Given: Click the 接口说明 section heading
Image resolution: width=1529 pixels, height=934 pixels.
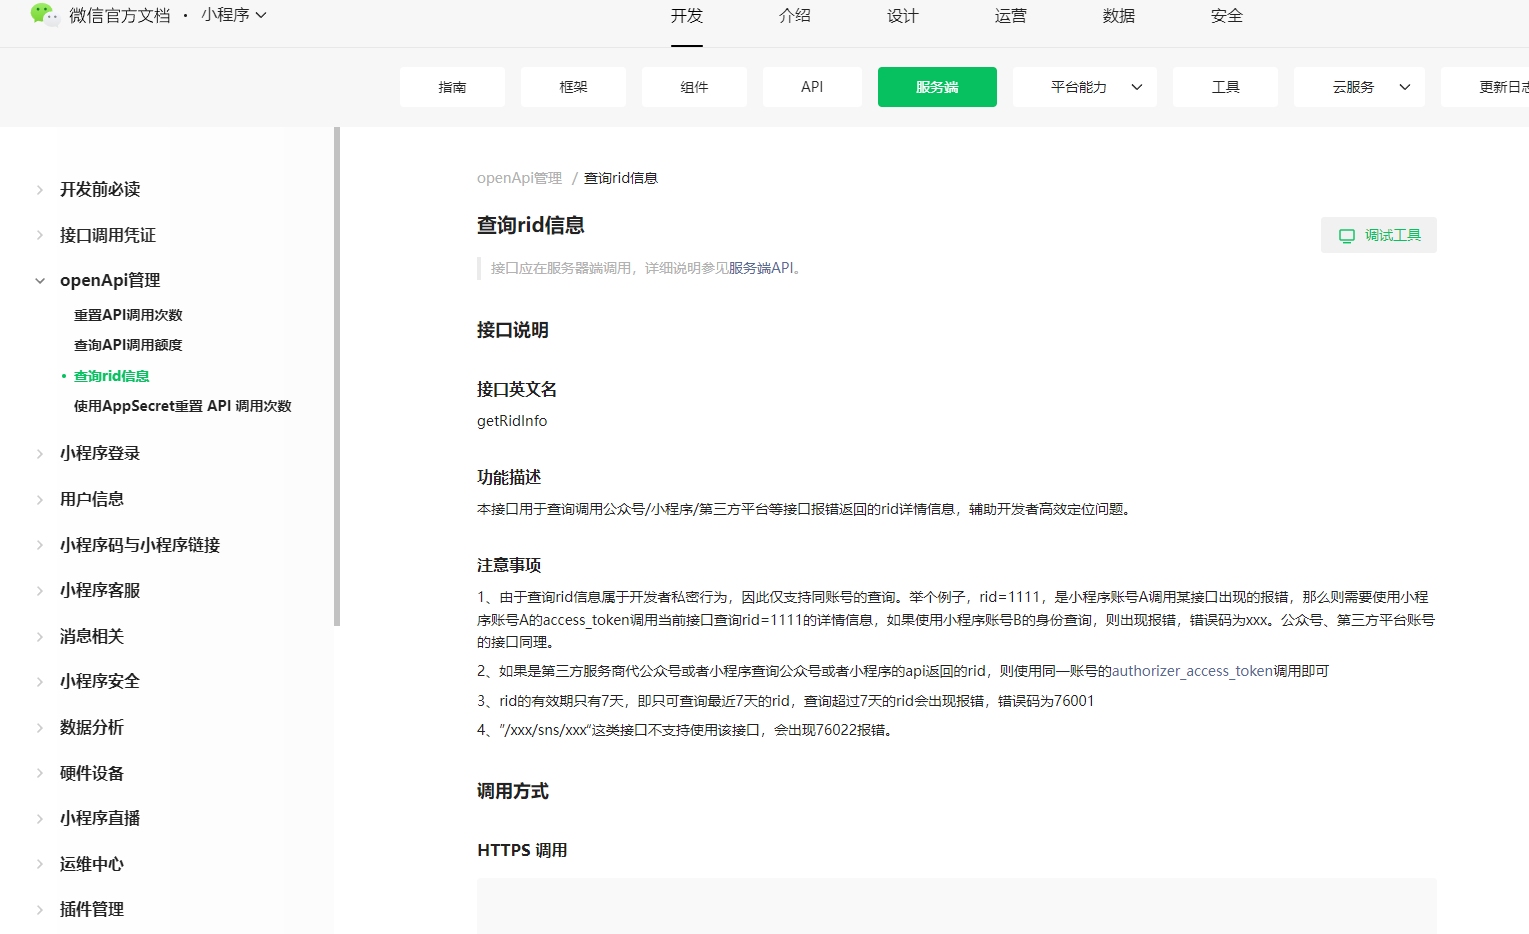Looking at the screenshot, I should (513, 331).
